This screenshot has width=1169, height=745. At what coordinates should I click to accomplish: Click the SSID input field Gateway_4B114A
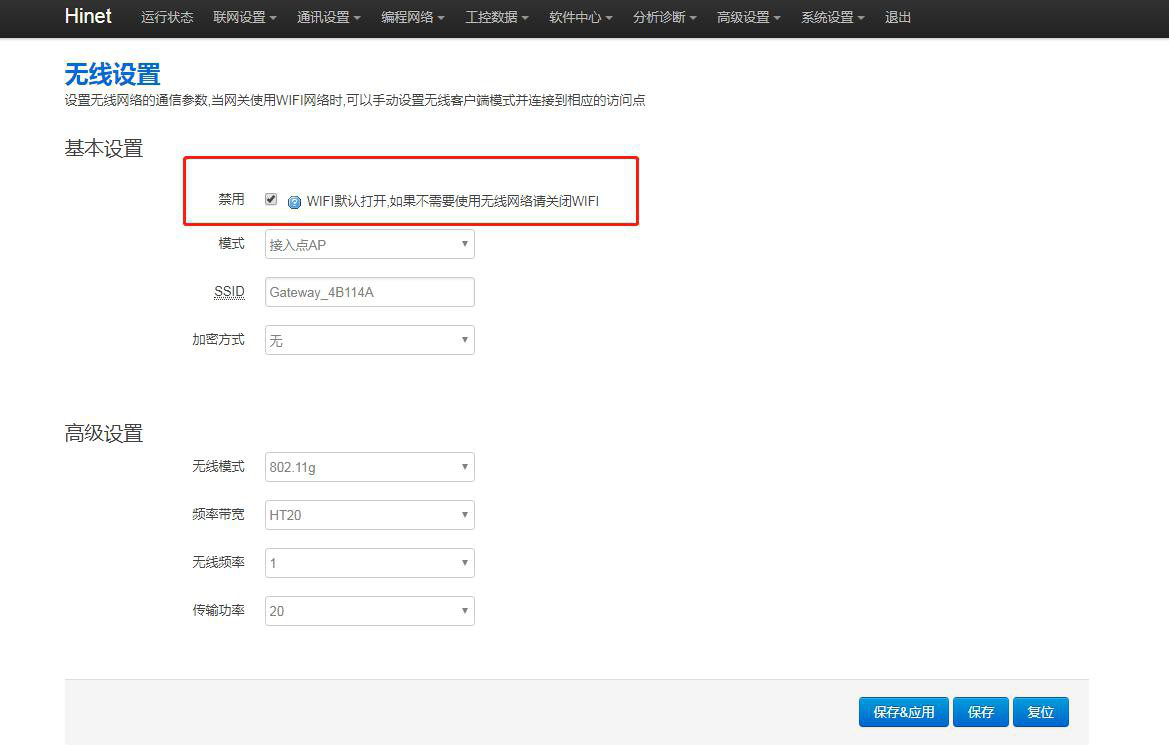tap(369, 291)
